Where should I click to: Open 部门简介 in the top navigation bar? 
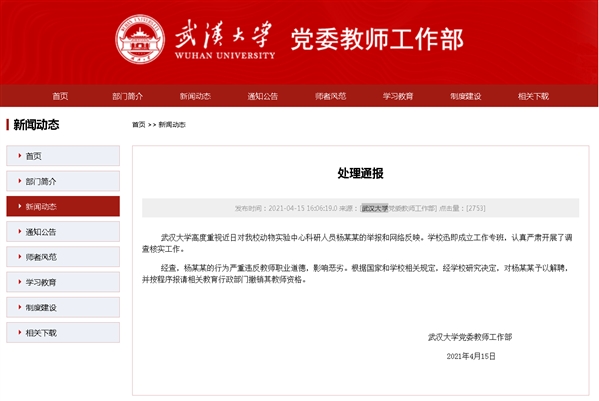pos(128,96)
